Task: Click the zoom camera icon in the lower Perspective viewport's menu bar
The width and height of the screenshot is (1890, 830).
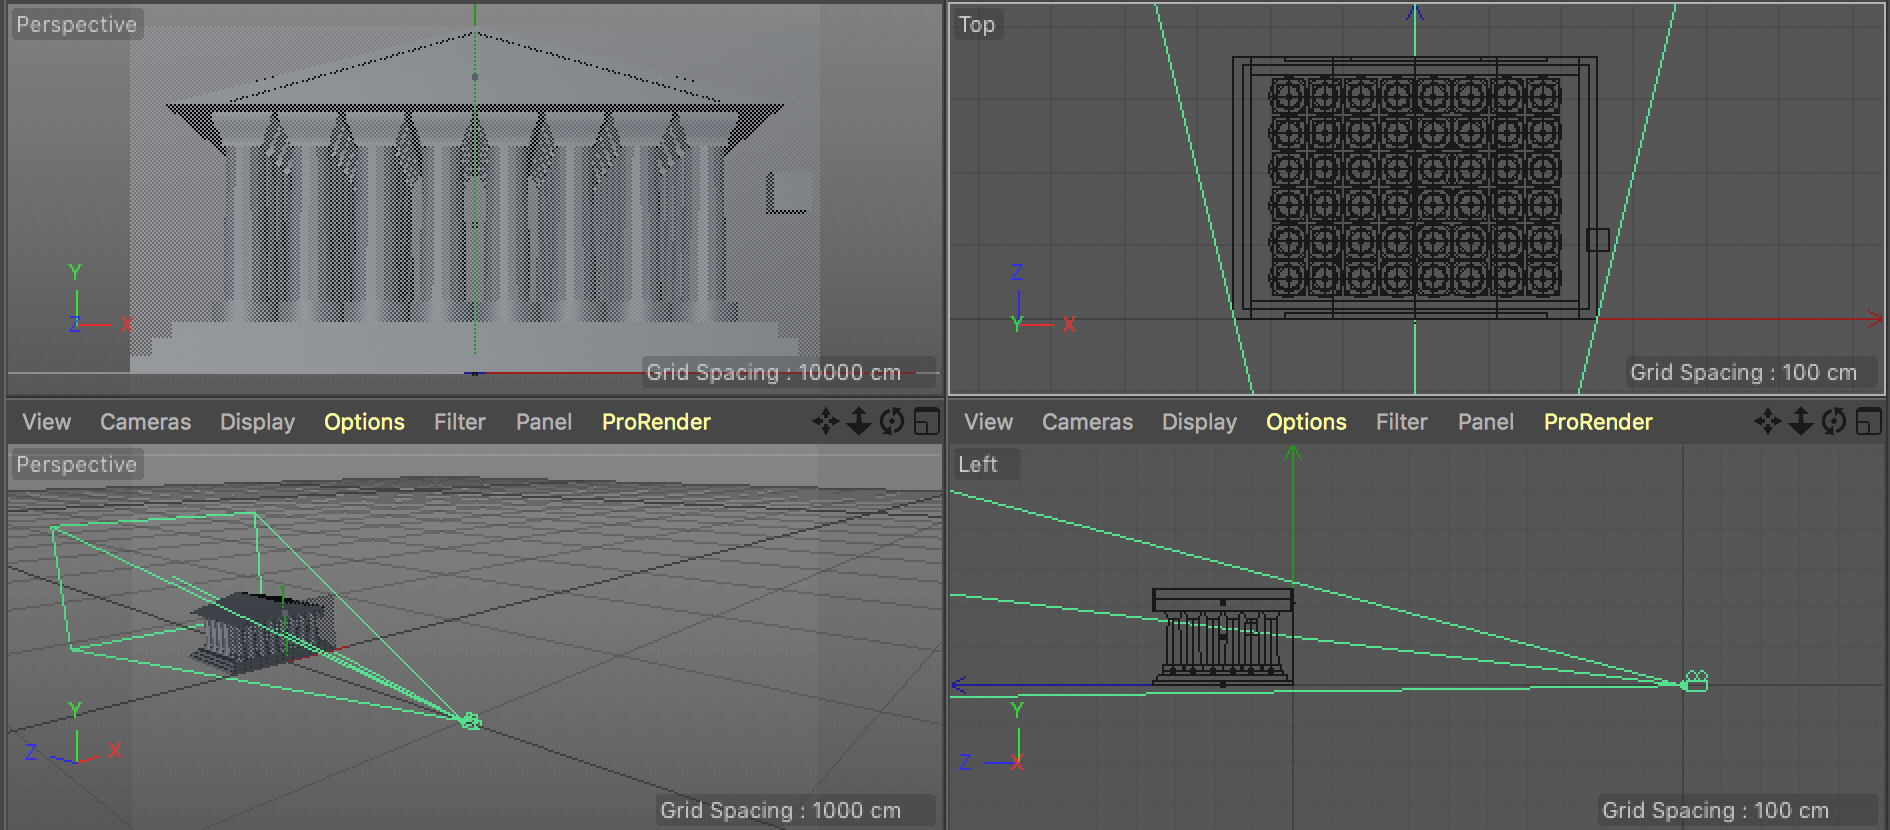Action: (x=858, y=422)
